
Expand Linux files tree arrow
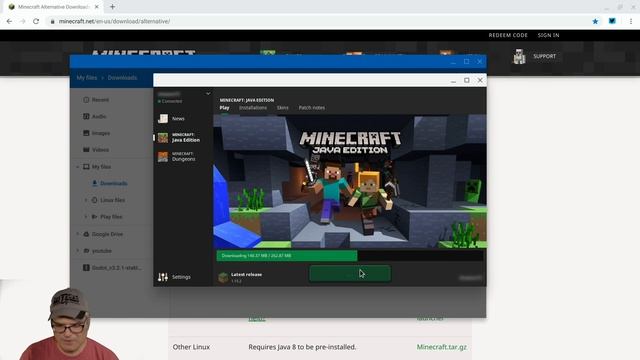click(86, 200)
